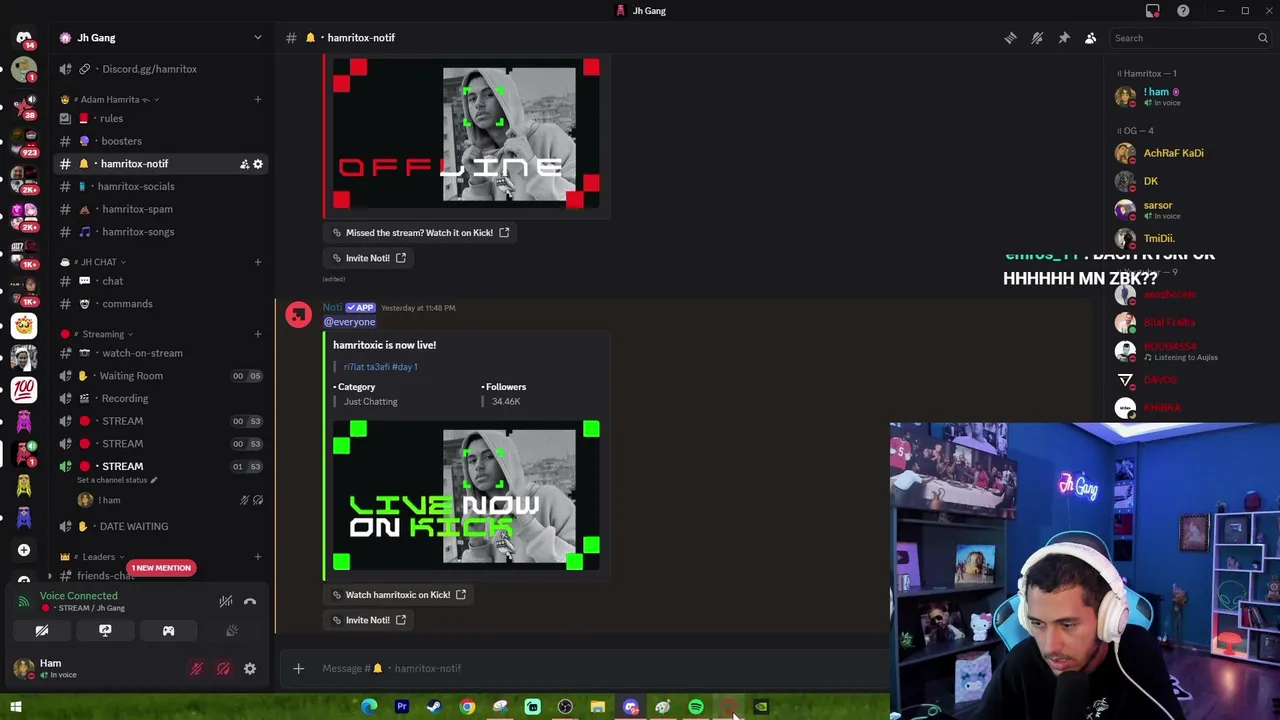Open Edit Channel gear on hamritox-notif
Screen dimensions: 1280x720
click(258, 164)
